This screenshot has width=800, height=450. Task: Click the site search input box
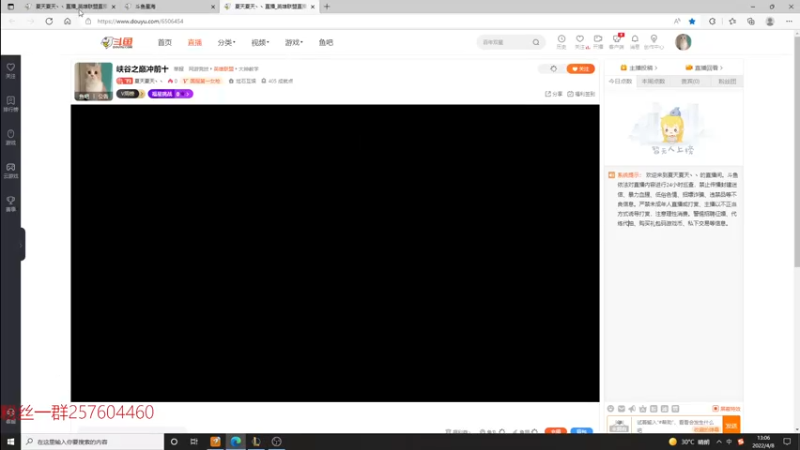pyautogui.click(x=504, y=42)
